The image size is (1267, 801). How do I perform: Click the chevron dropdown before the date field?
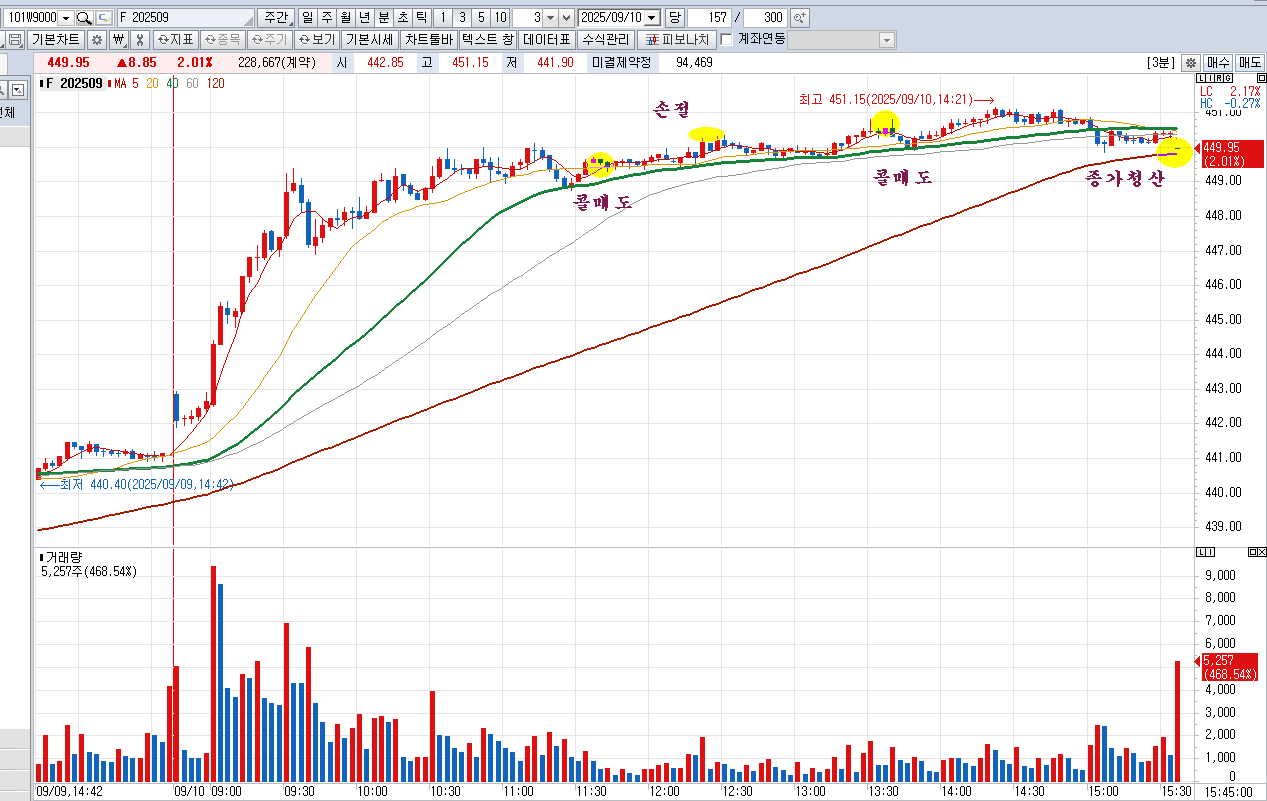pos(567,18)
